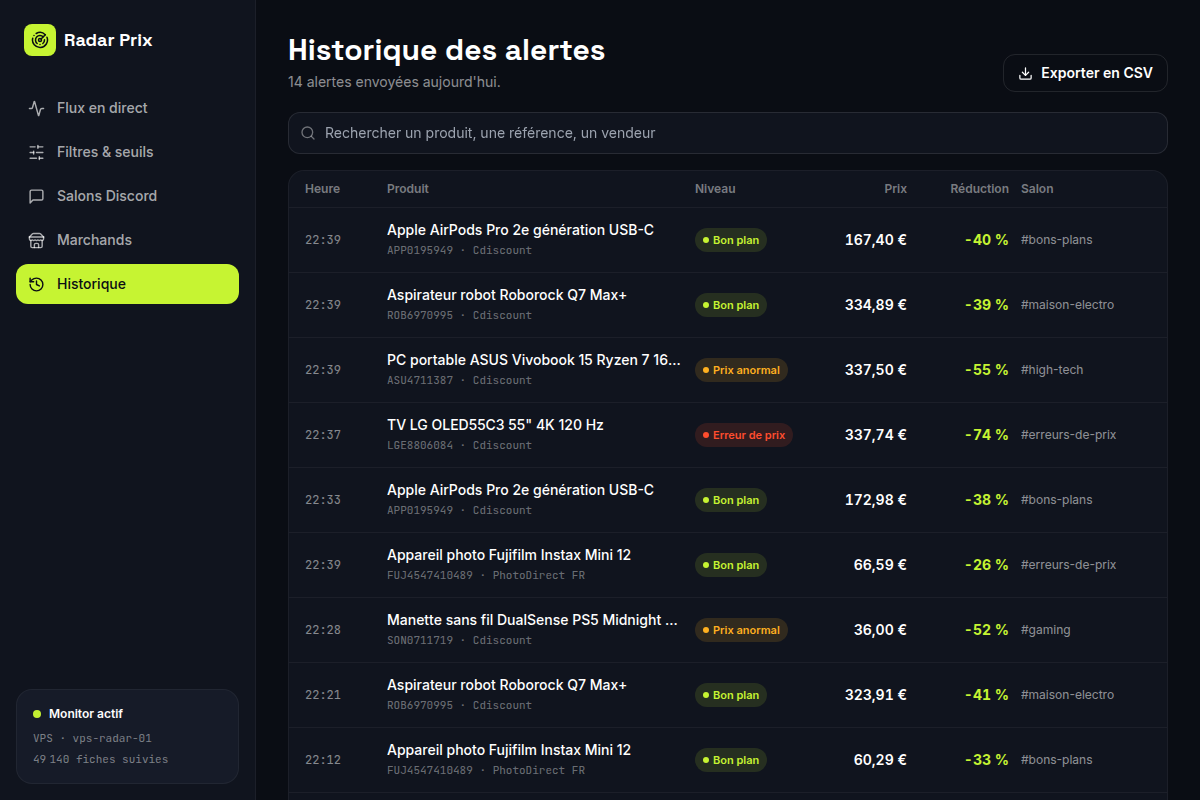This screenshot has width=1200, height=800.
Task: Click reference ROB6970995 on 323,91 € row
Action: (x=420, y=705)
